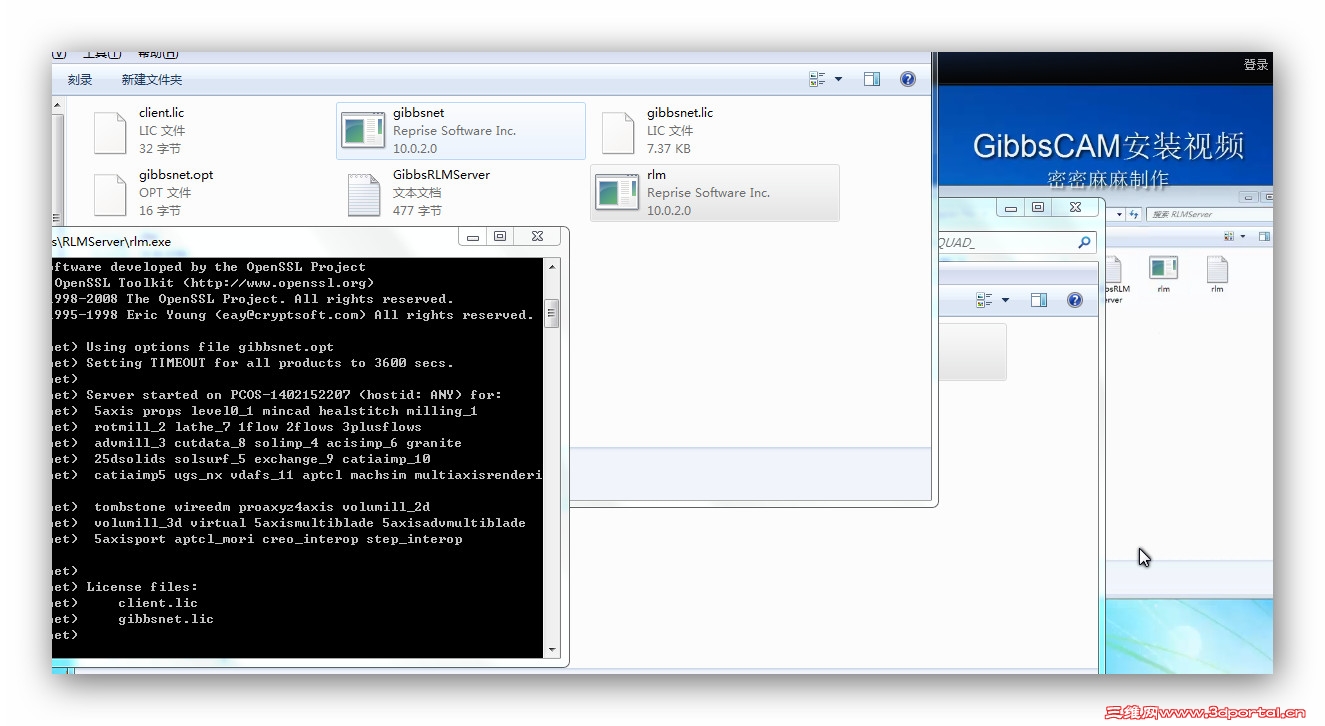Screen dimensions: 1325x726
Task: Toggle preview pane in the RLMServer background window
Action: pos(1264,237)
